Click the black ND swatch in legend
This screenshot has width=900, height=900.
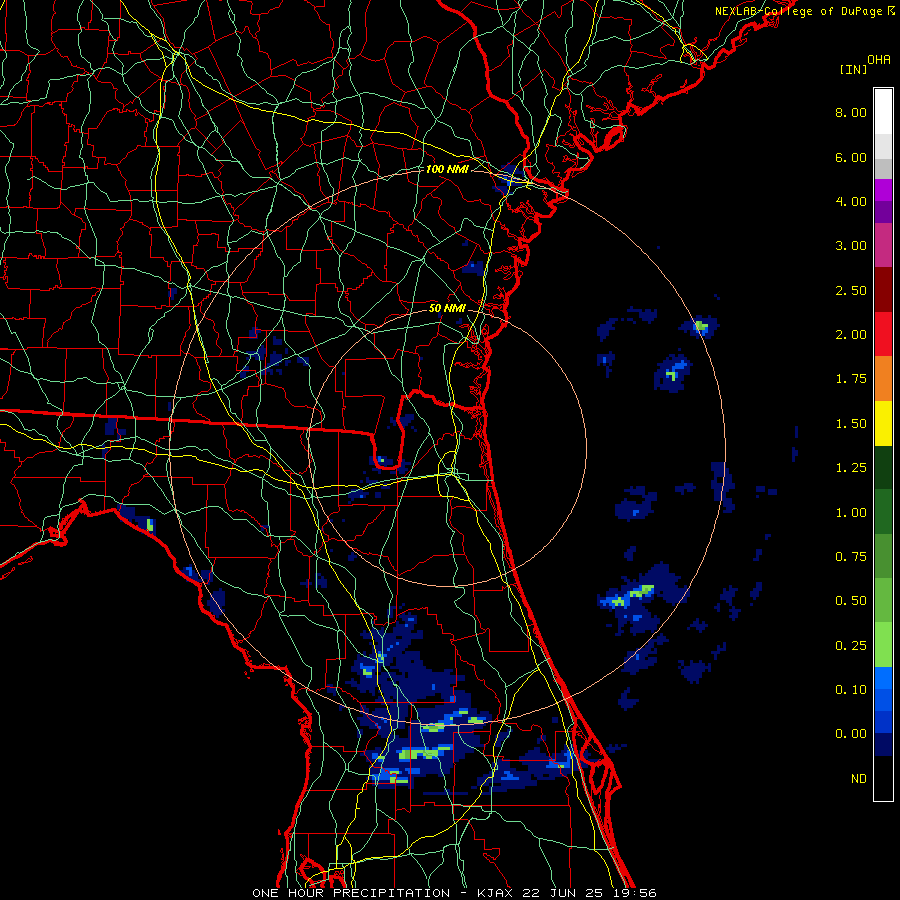883,778
